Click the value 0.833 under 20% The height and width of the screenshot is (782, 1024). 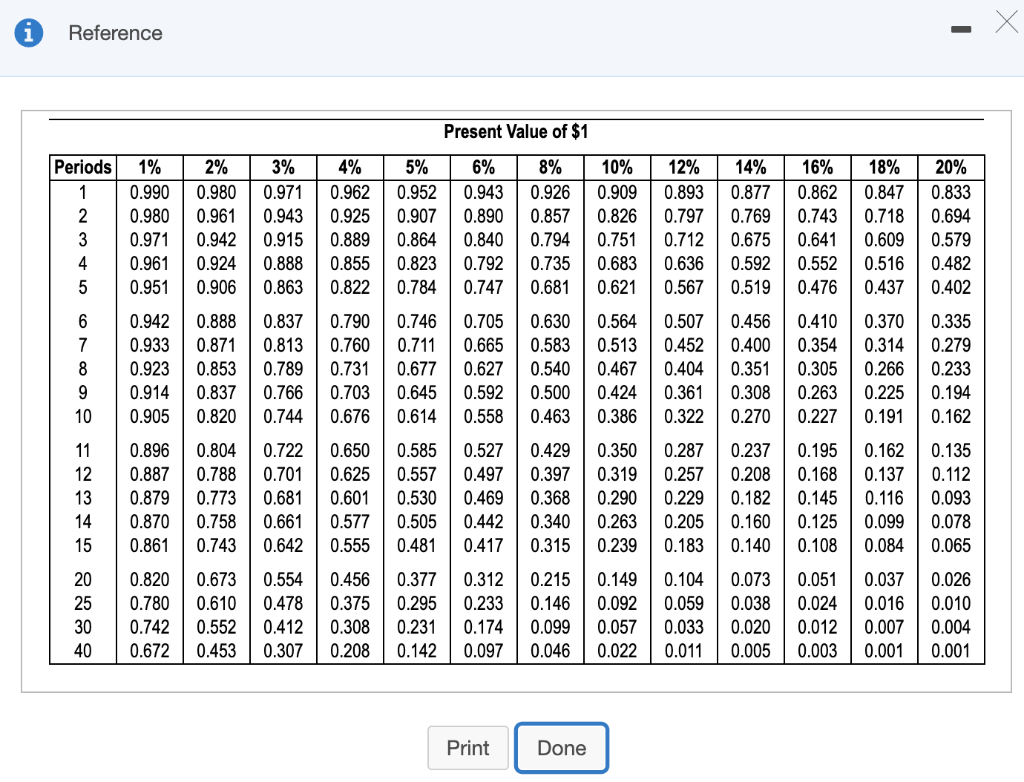click(x=951, y=192)
